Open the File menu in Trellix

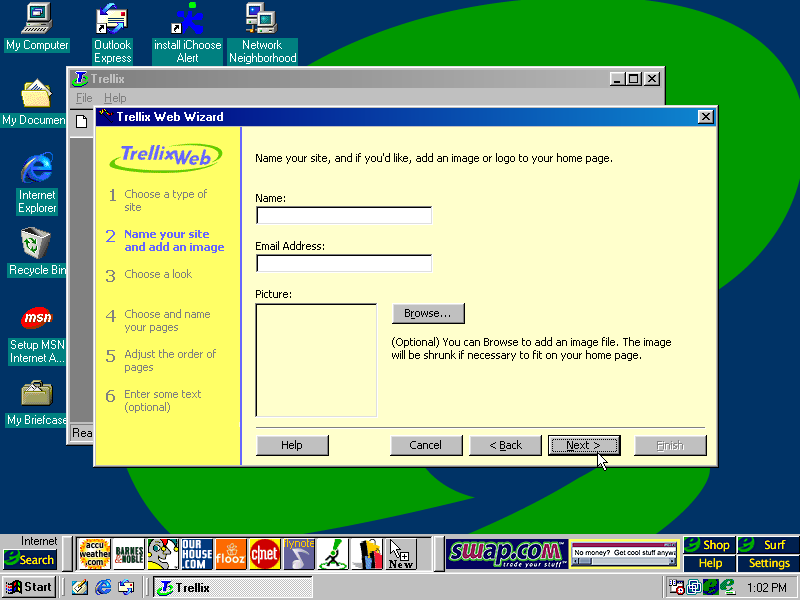point(84,99)
